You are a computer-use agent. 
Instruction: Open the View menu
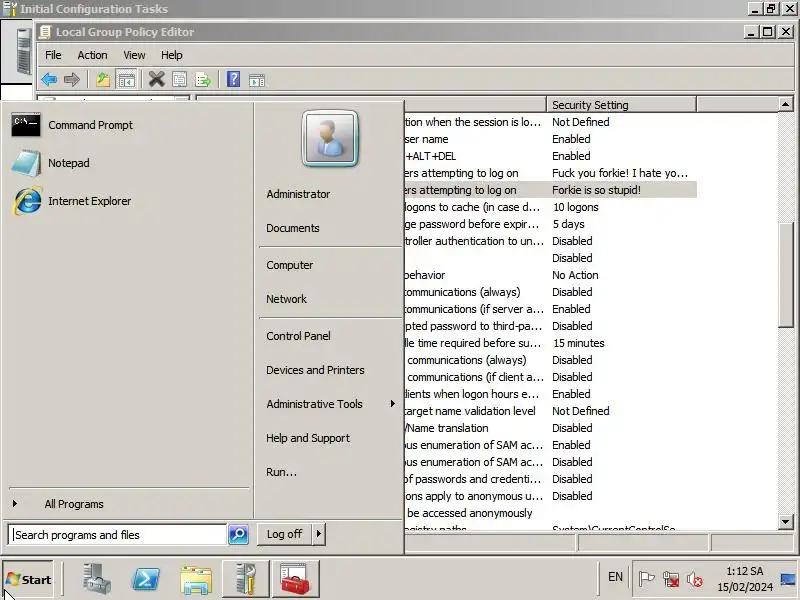tap(134, 55)
